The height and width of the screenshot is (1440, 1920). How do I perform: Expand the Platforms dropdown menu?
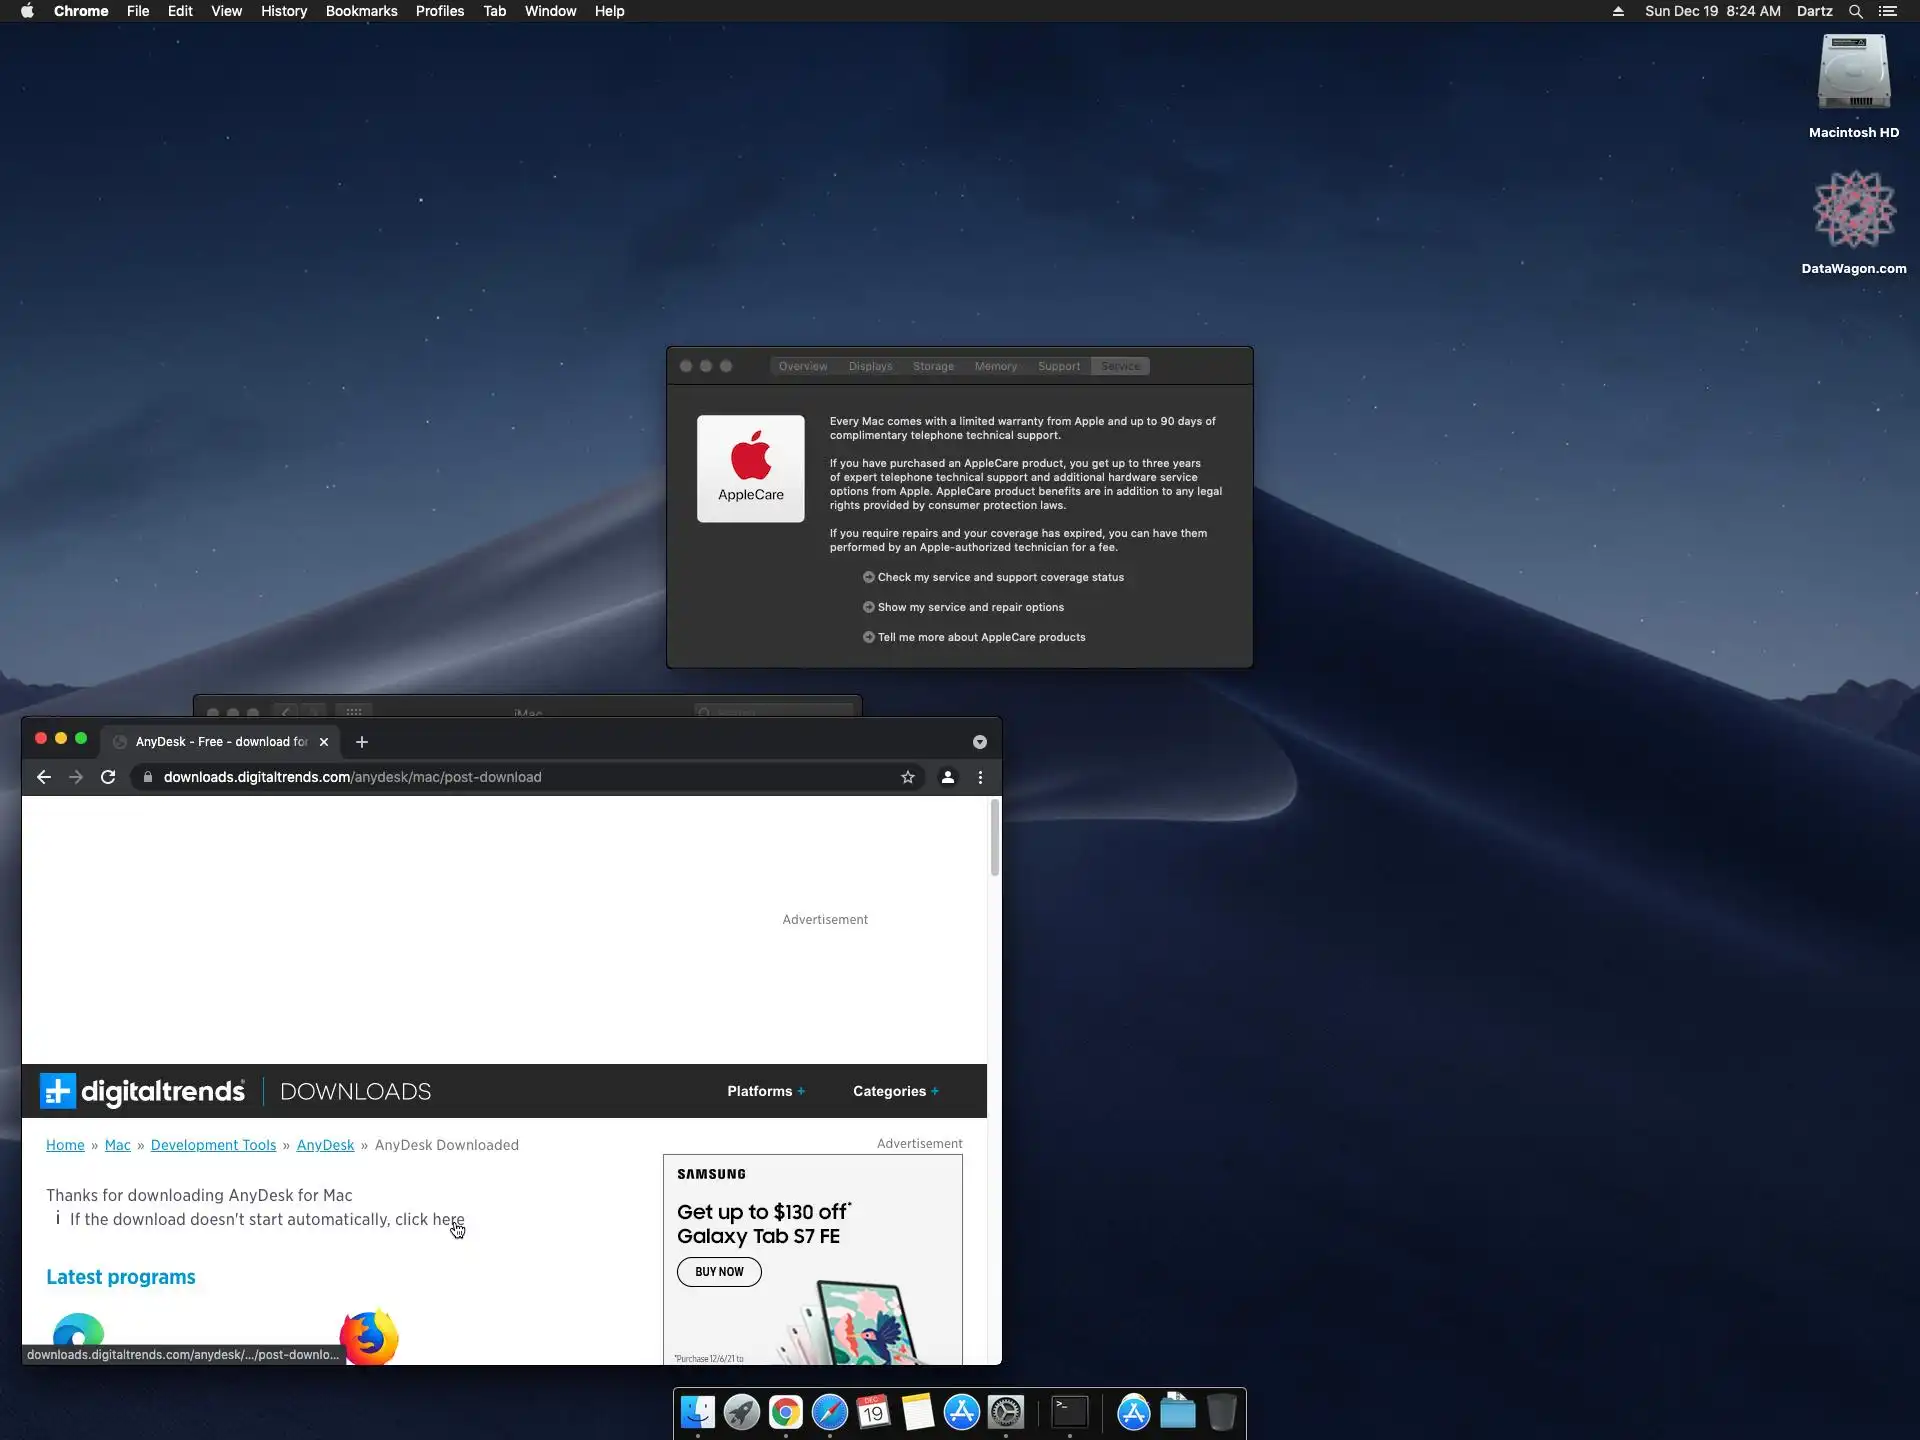[x=765, y=1091]
